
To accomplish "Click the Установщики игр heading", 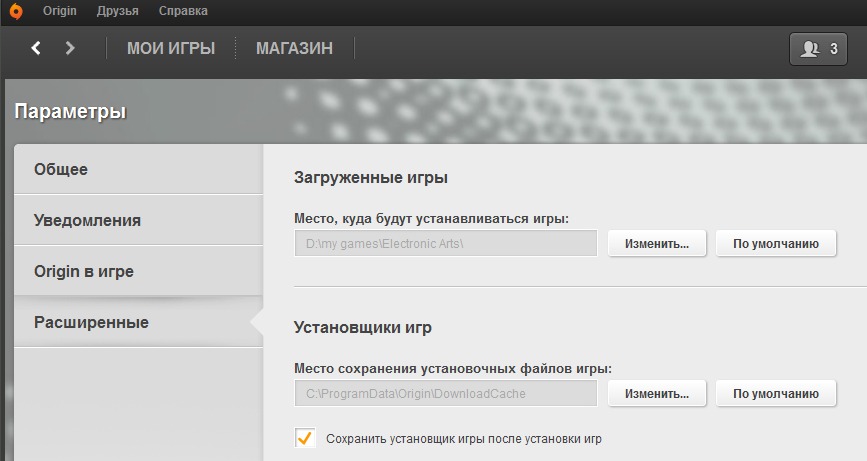I will pyautogui.click(x=362, y=327).
